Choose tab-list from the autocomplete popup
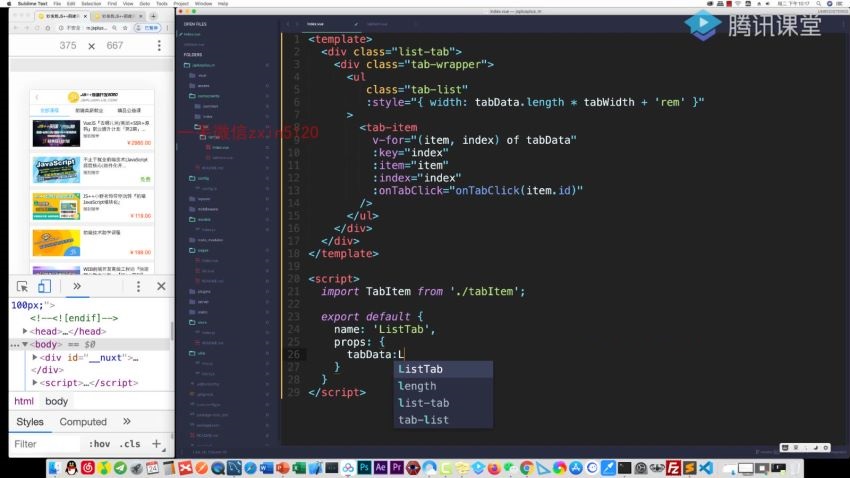The height and width of the screenshot is (478, 850). coord(443,419)
